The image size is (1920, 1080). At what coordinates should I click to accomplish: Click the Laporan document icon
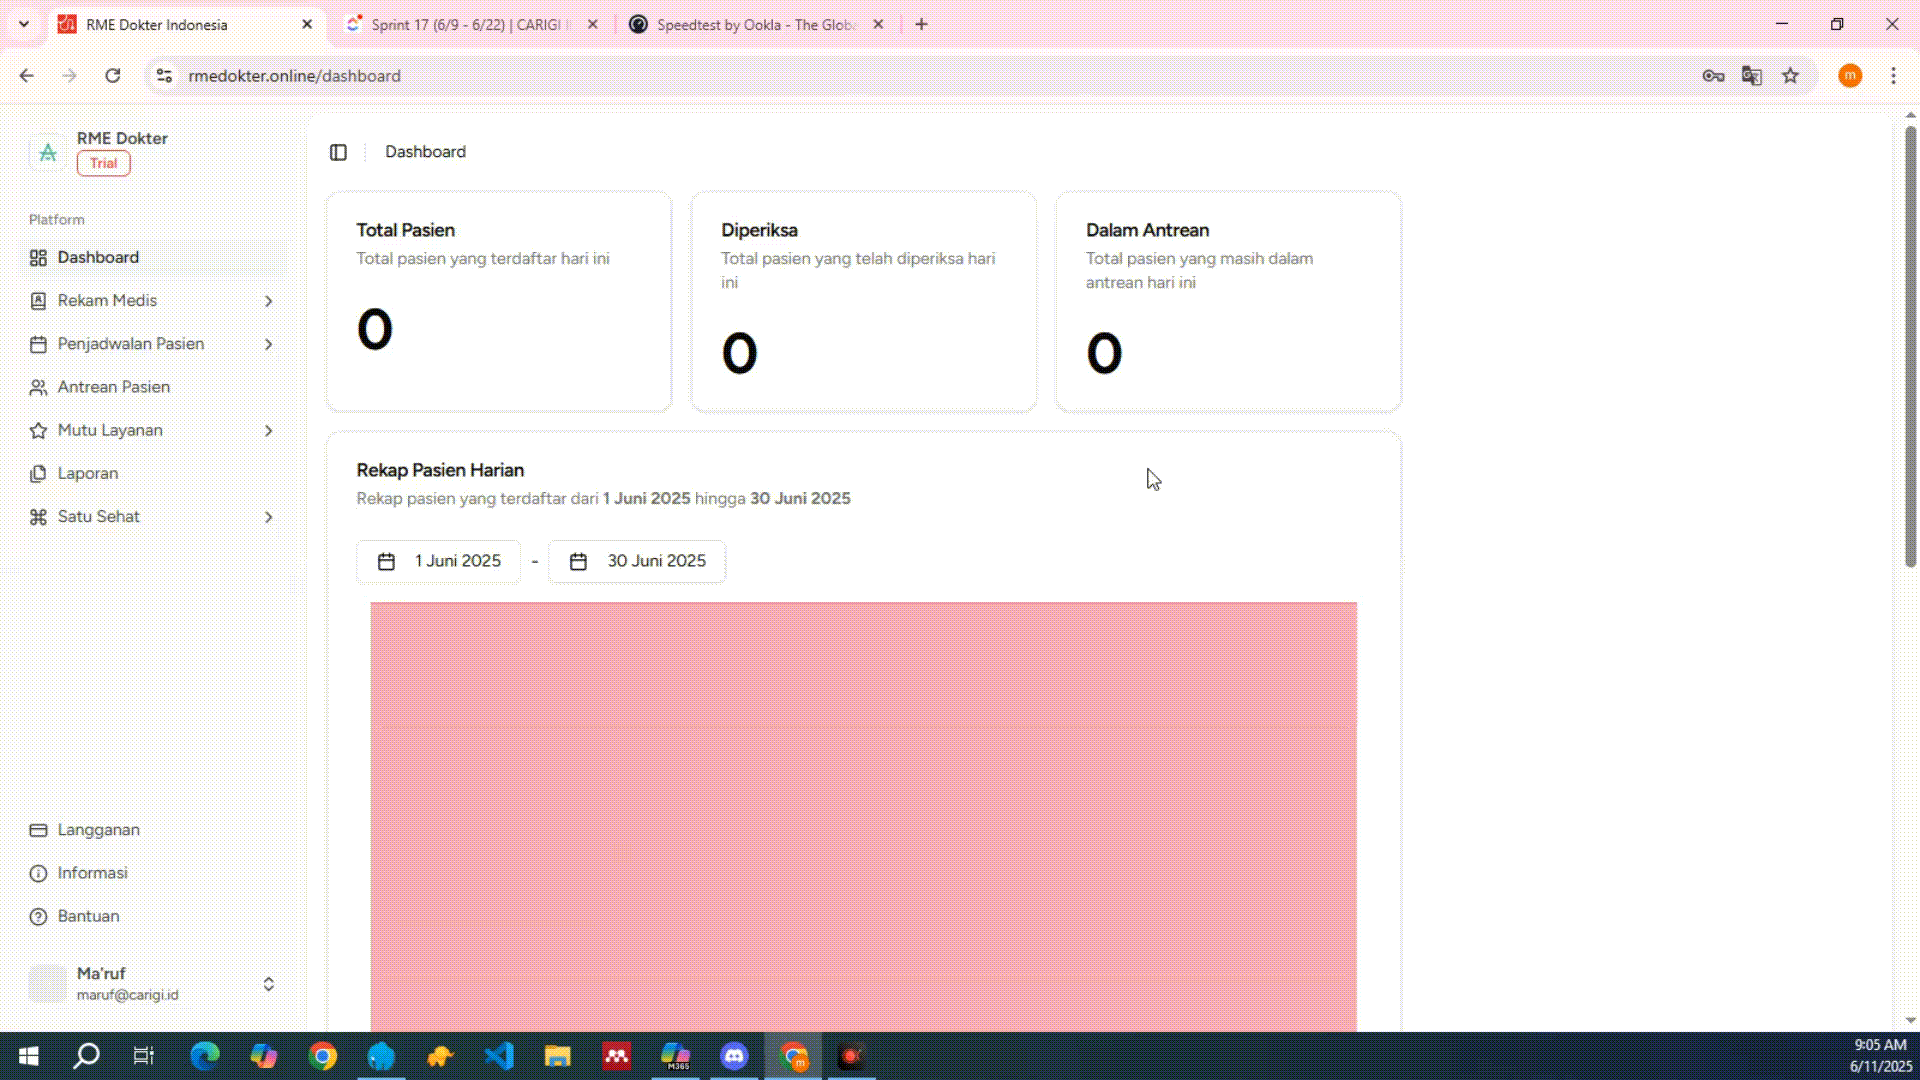tap(38, 474)
